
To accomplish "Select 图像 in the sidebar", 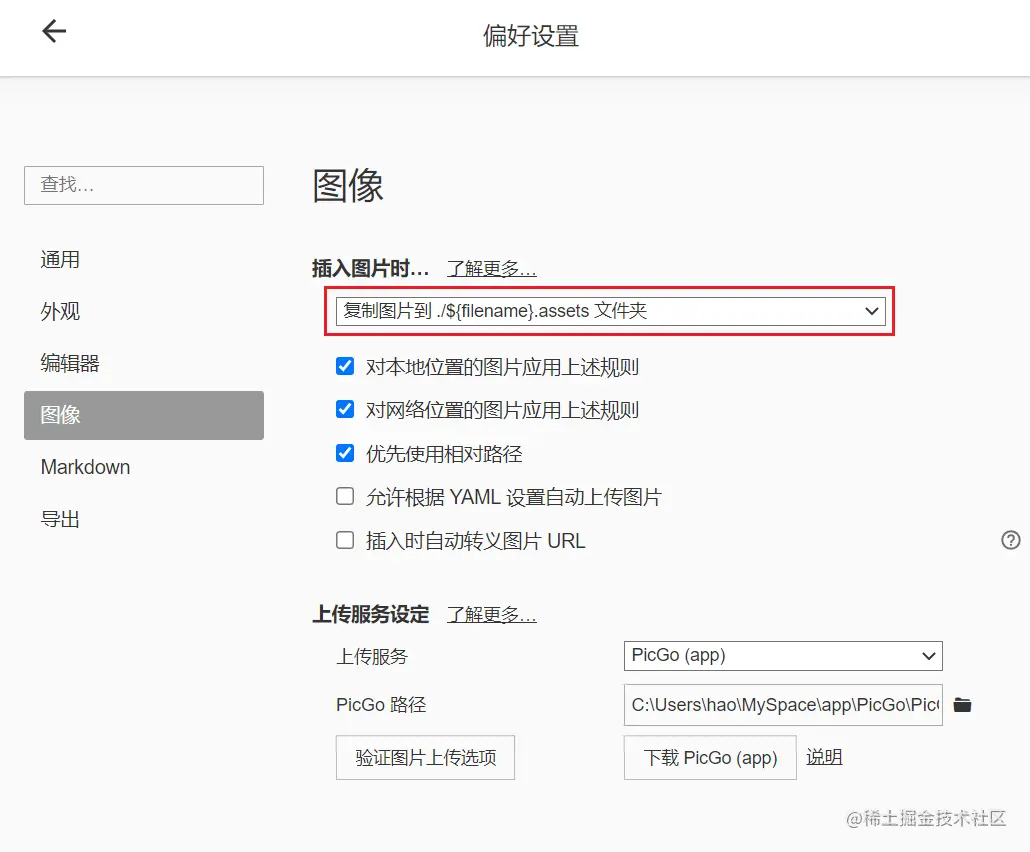I will click(x=143, y=415).
